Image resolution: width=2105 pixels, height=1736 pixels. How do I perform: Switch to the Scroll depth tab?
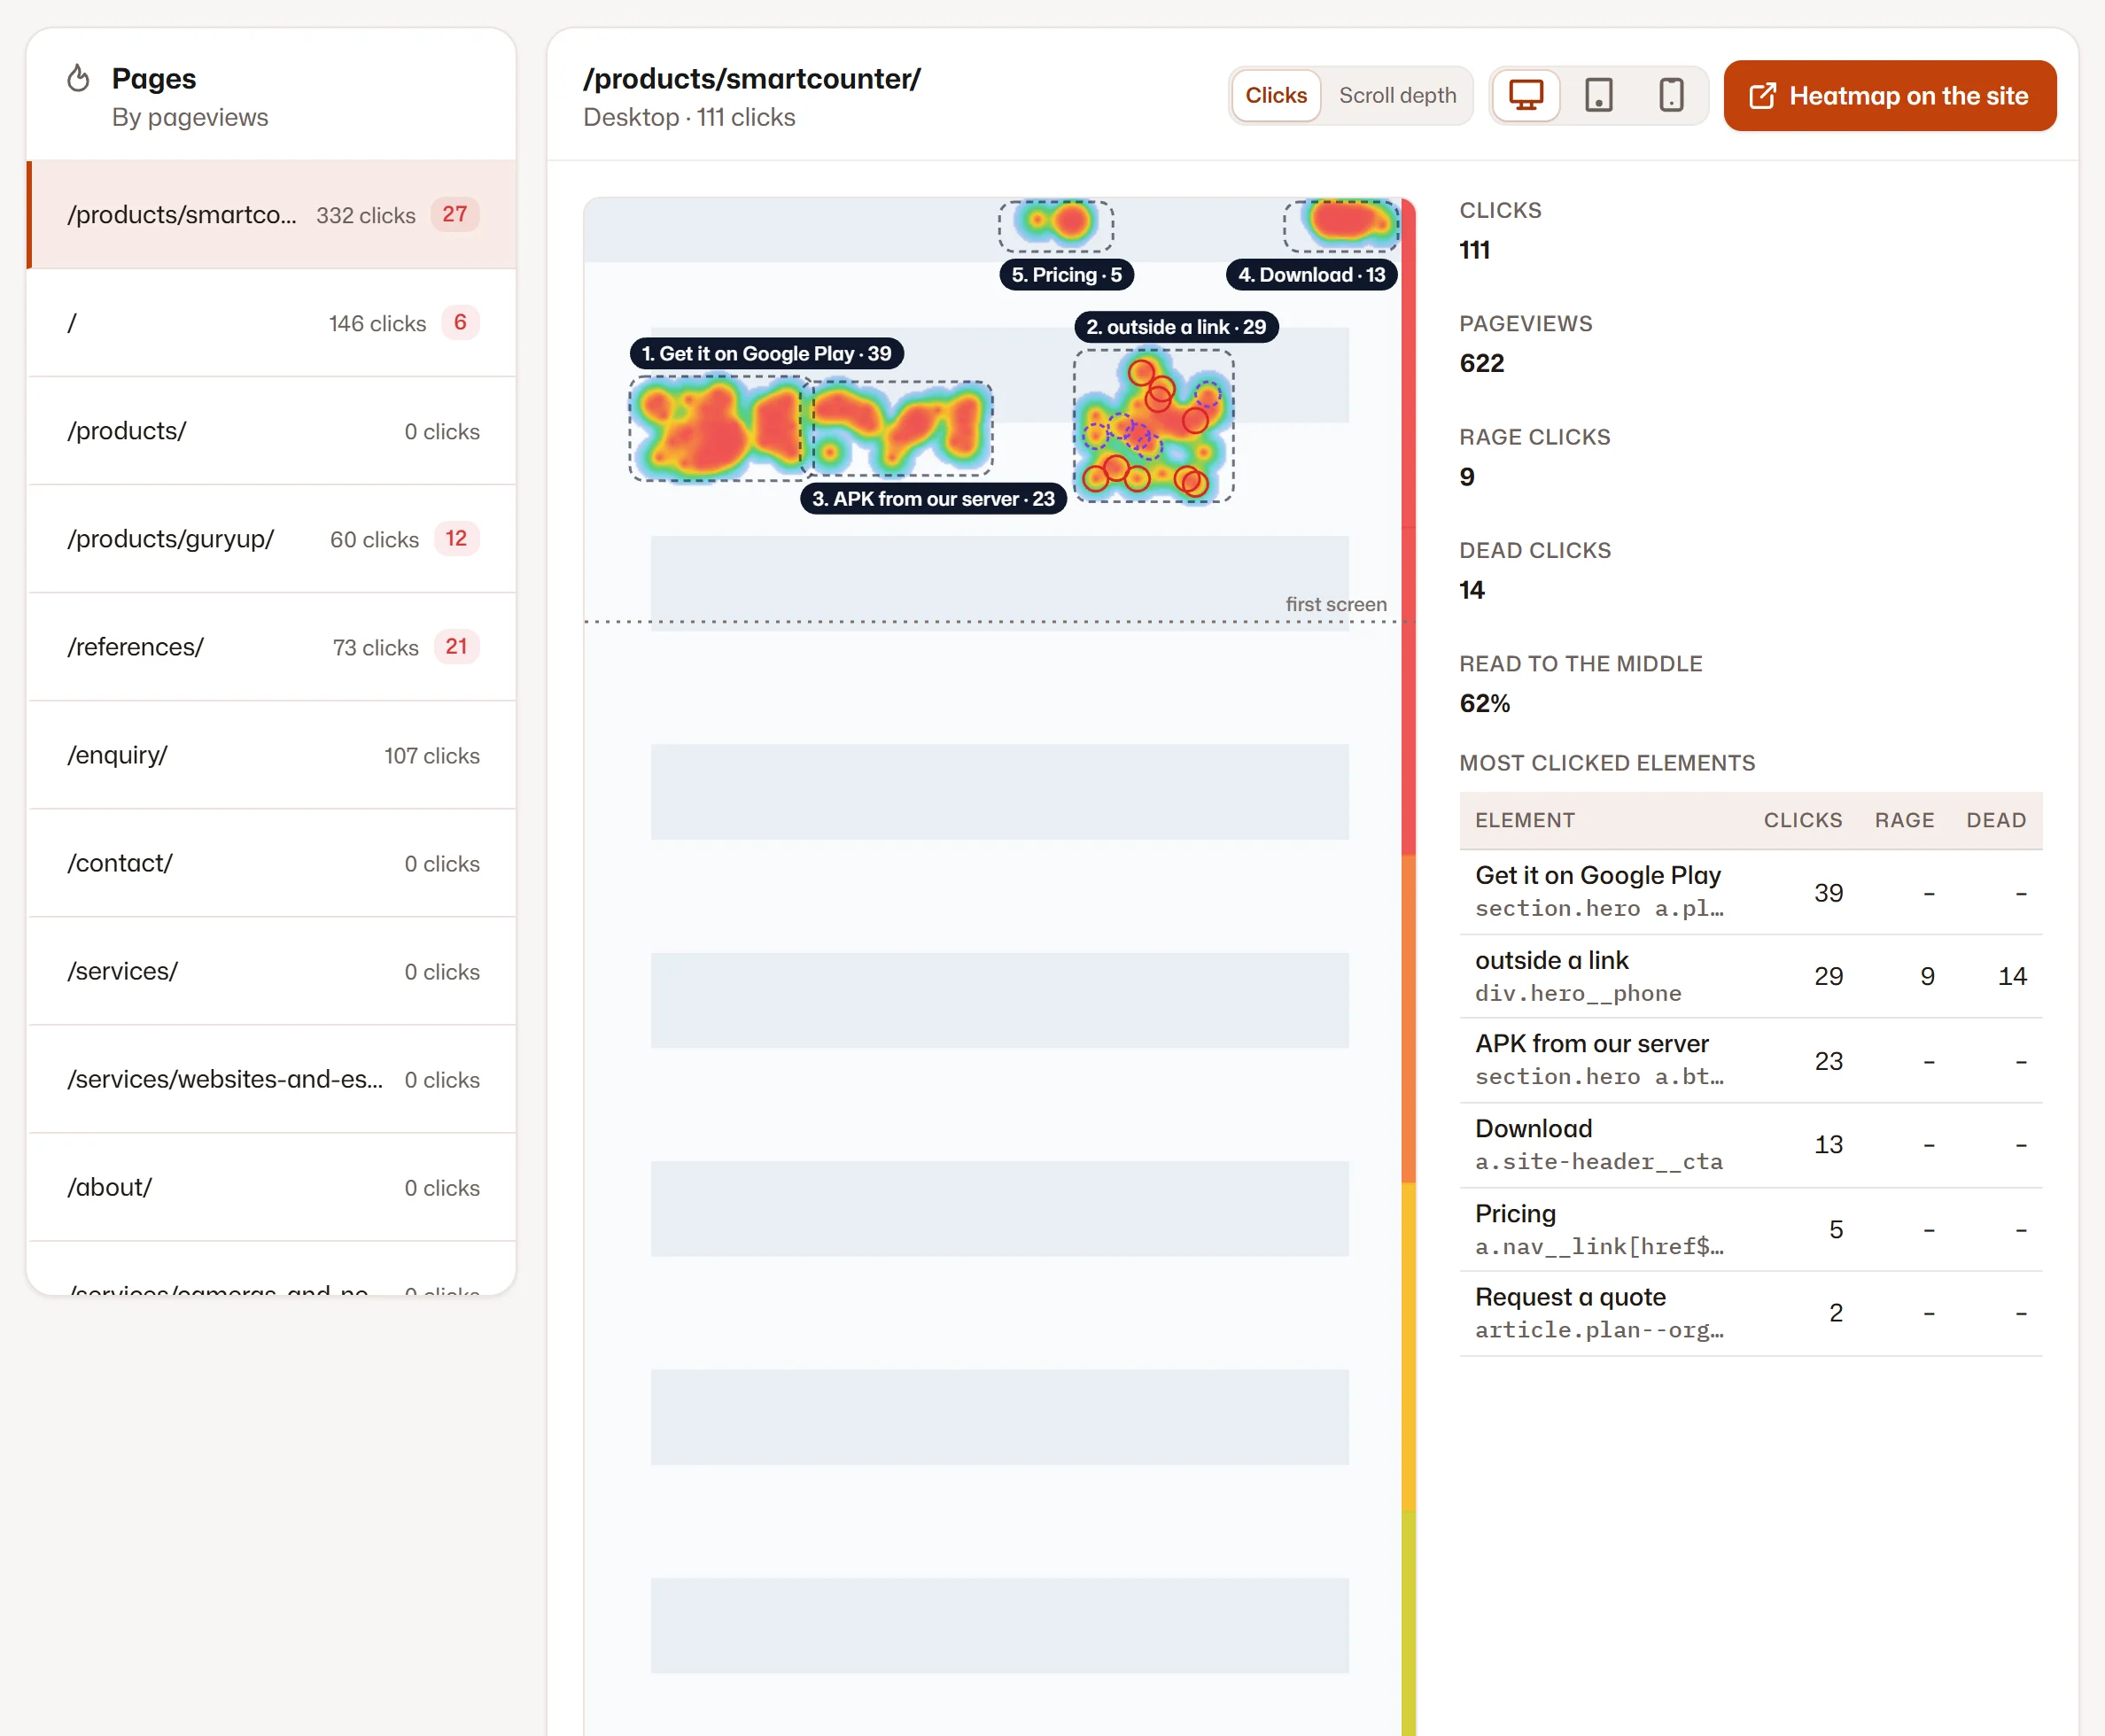[x=1397, y=96]
